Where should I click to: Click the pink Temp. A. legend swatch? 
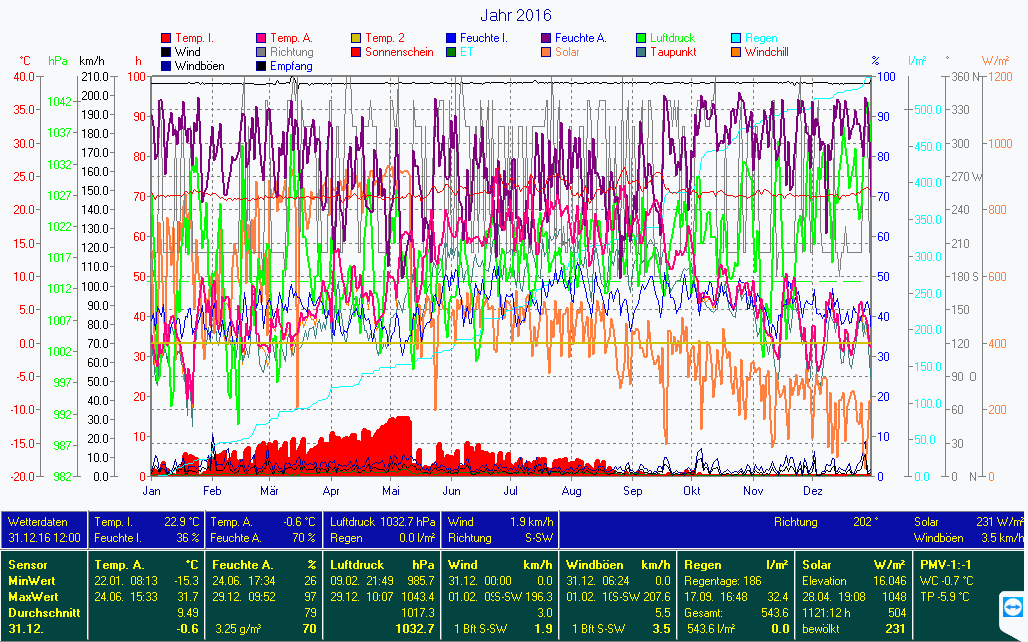(262, 38)
